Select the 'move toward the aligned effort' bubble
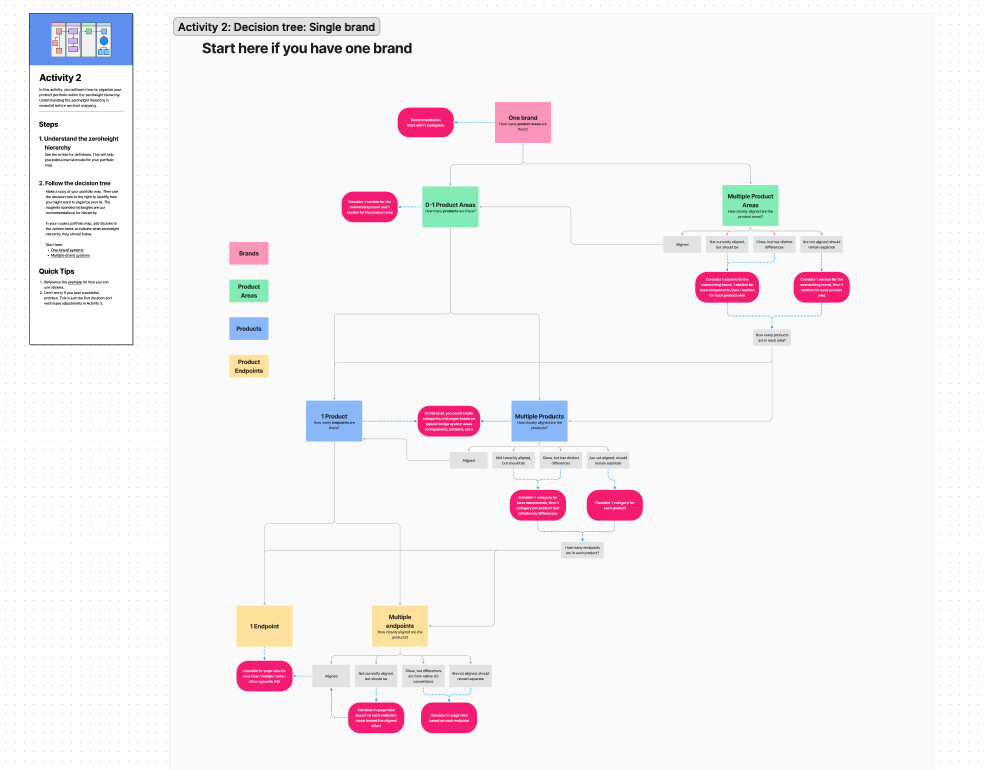Image resolution: width=987 pixels, height=770 pixels. [x=376, y=718]
